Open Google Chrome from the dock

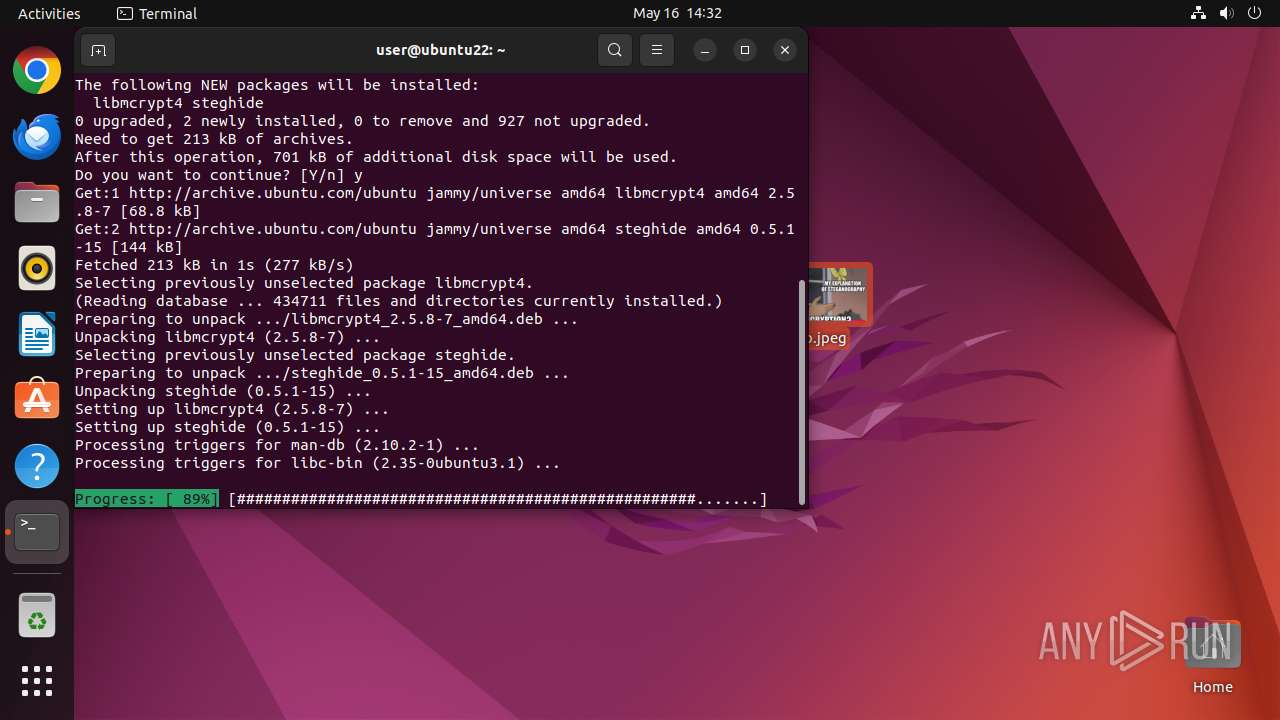37,71
